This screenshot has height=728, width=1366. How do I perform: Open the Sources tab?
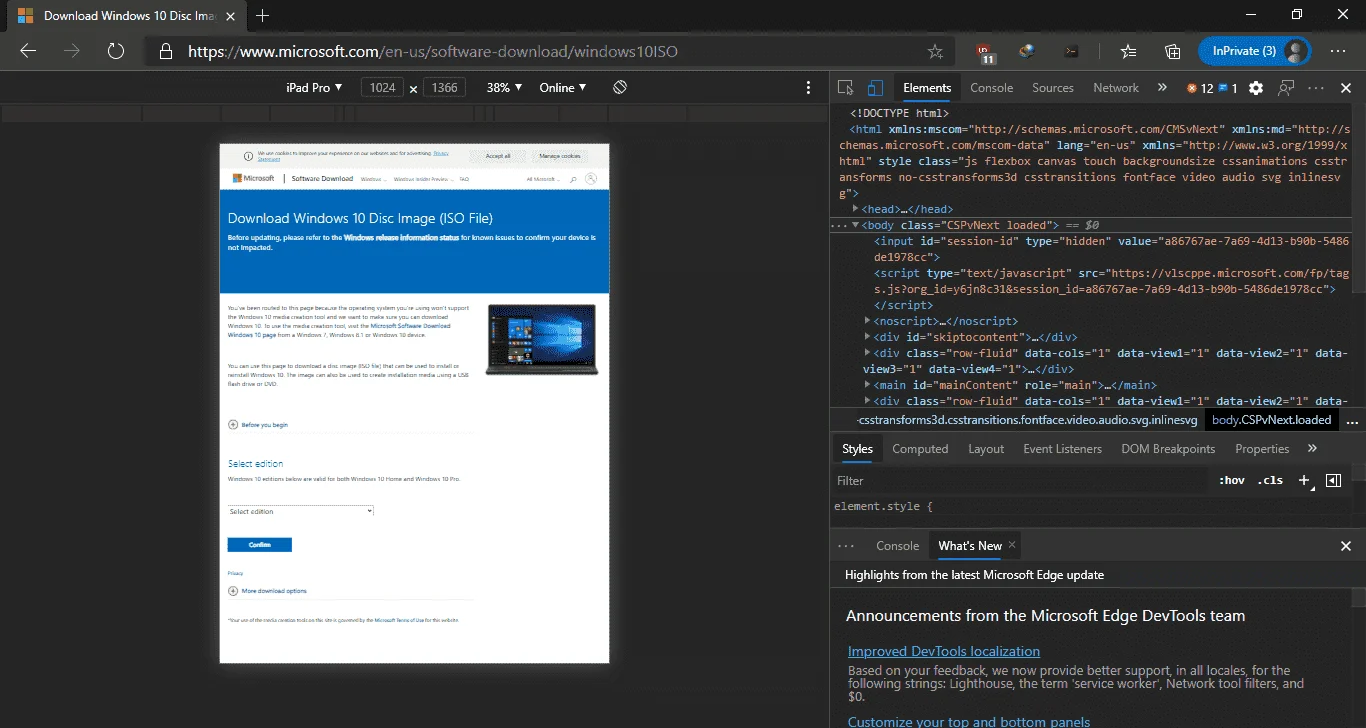point(1053,88)
